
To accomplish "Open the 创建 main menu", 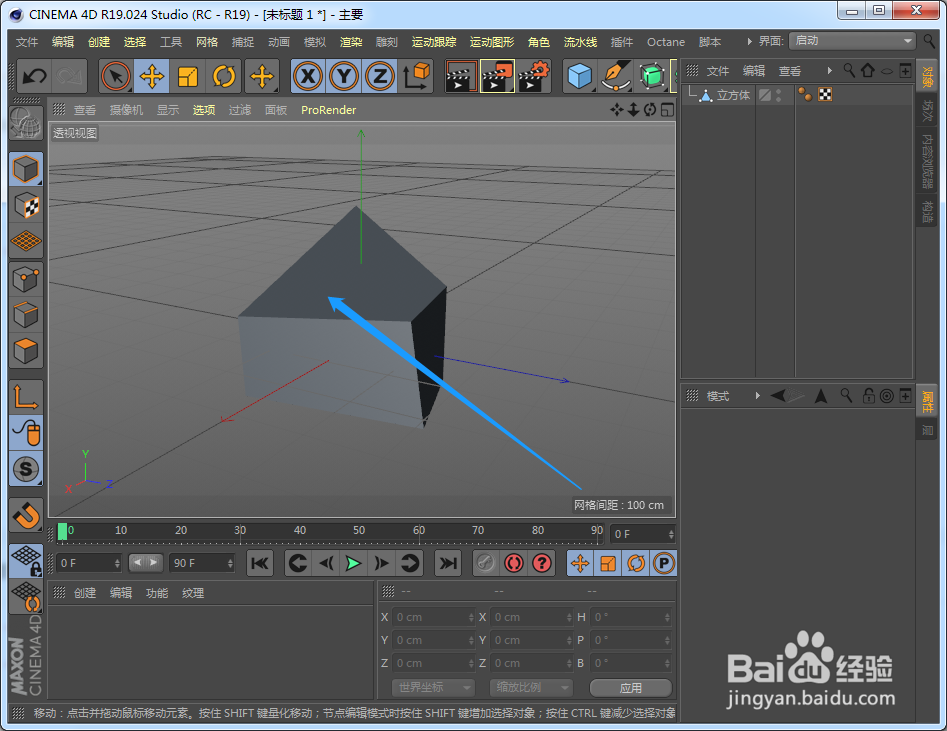I will coord(99,42).
